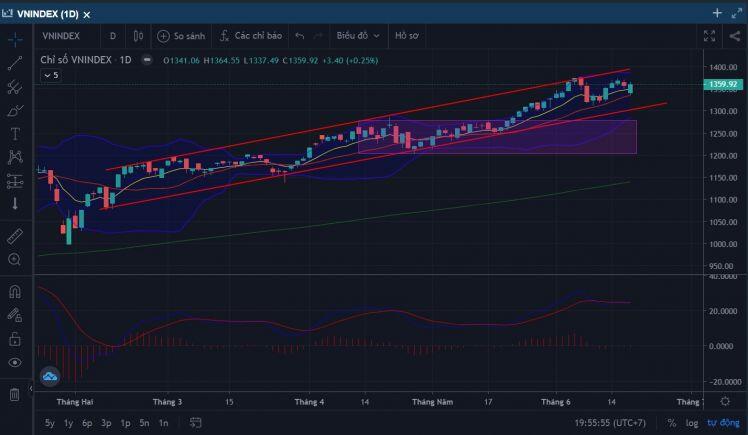
Task: Collapse the left drawing toolbar arrow
Action: click(x=31, y=389)
